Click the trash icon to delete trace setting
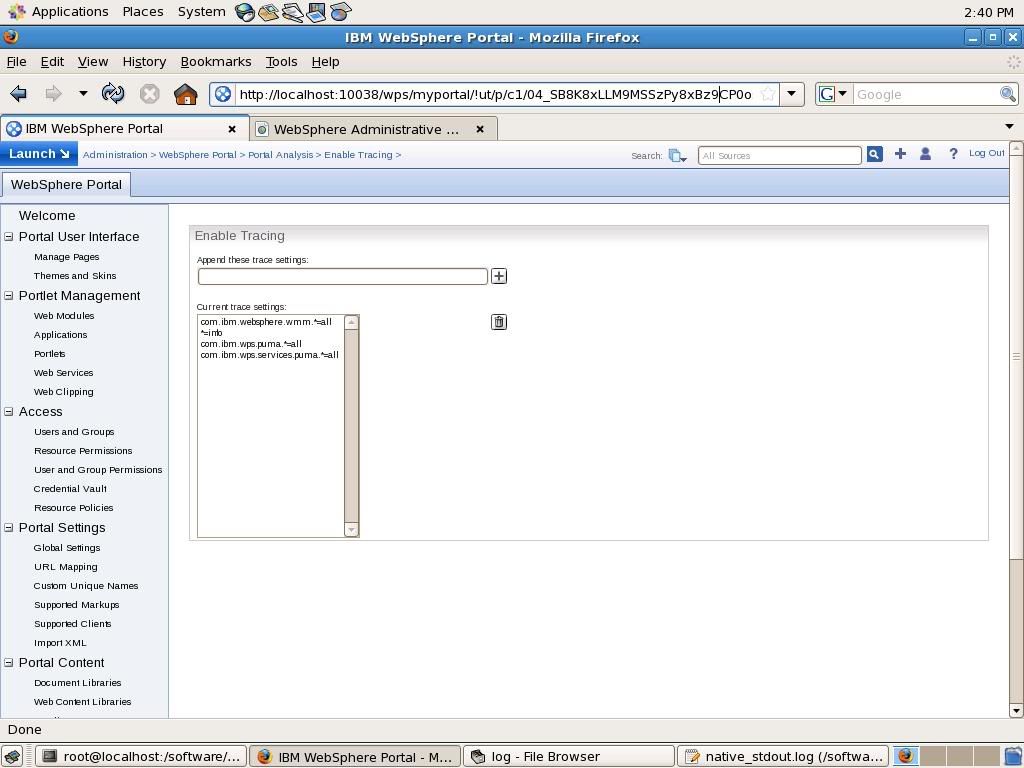Image resolution: width=1024 pixels, height=768 pixels. (x=499, y=322)
